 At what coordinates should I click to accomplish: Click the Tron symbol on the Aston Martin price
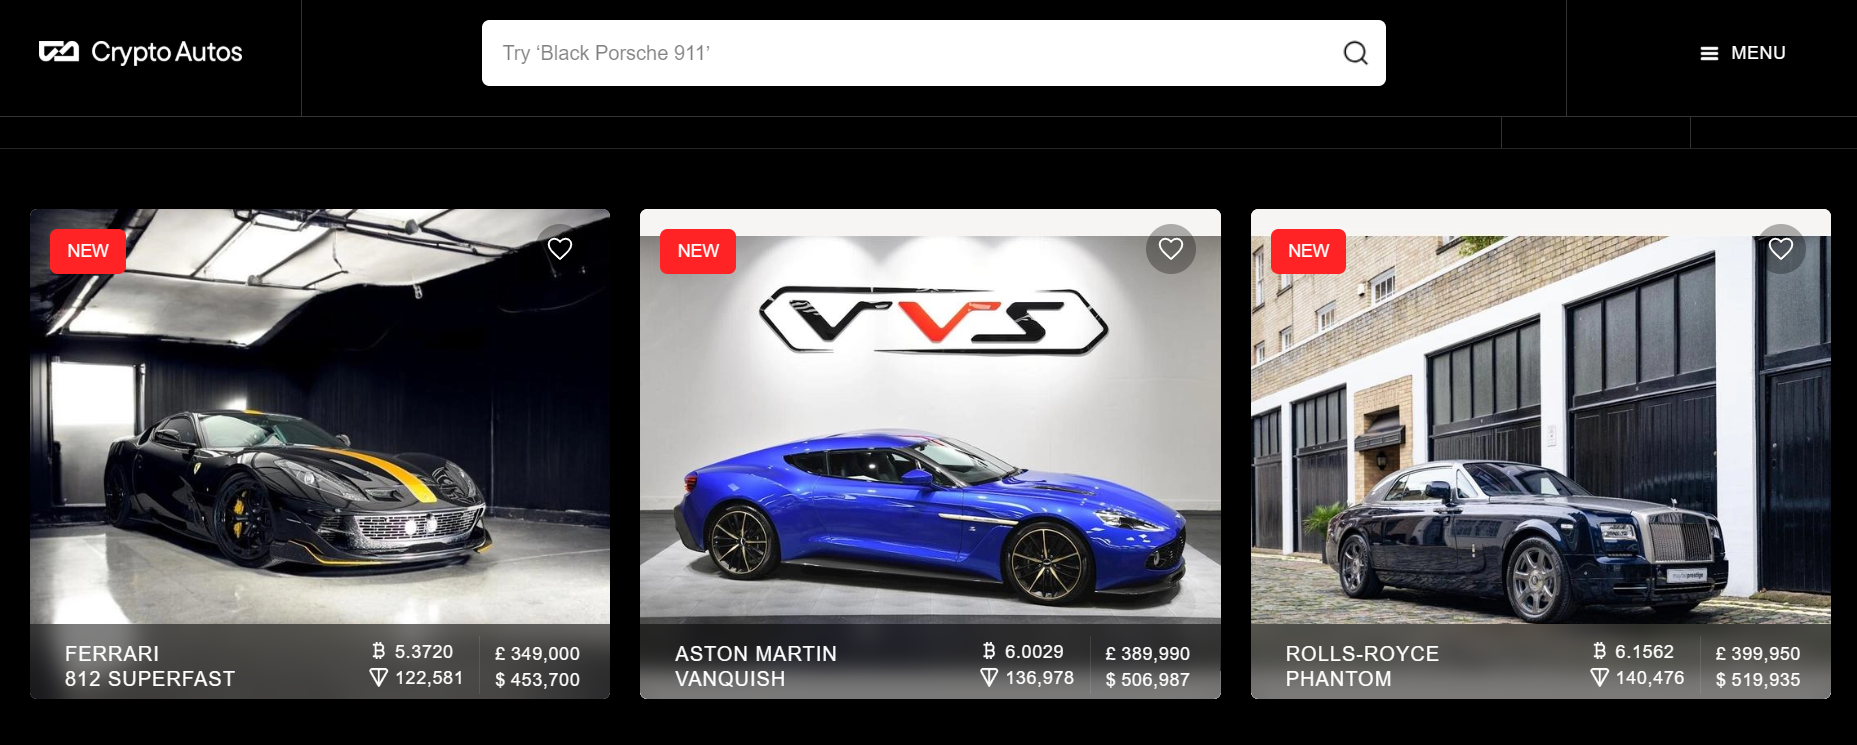(x=989, y=678)
